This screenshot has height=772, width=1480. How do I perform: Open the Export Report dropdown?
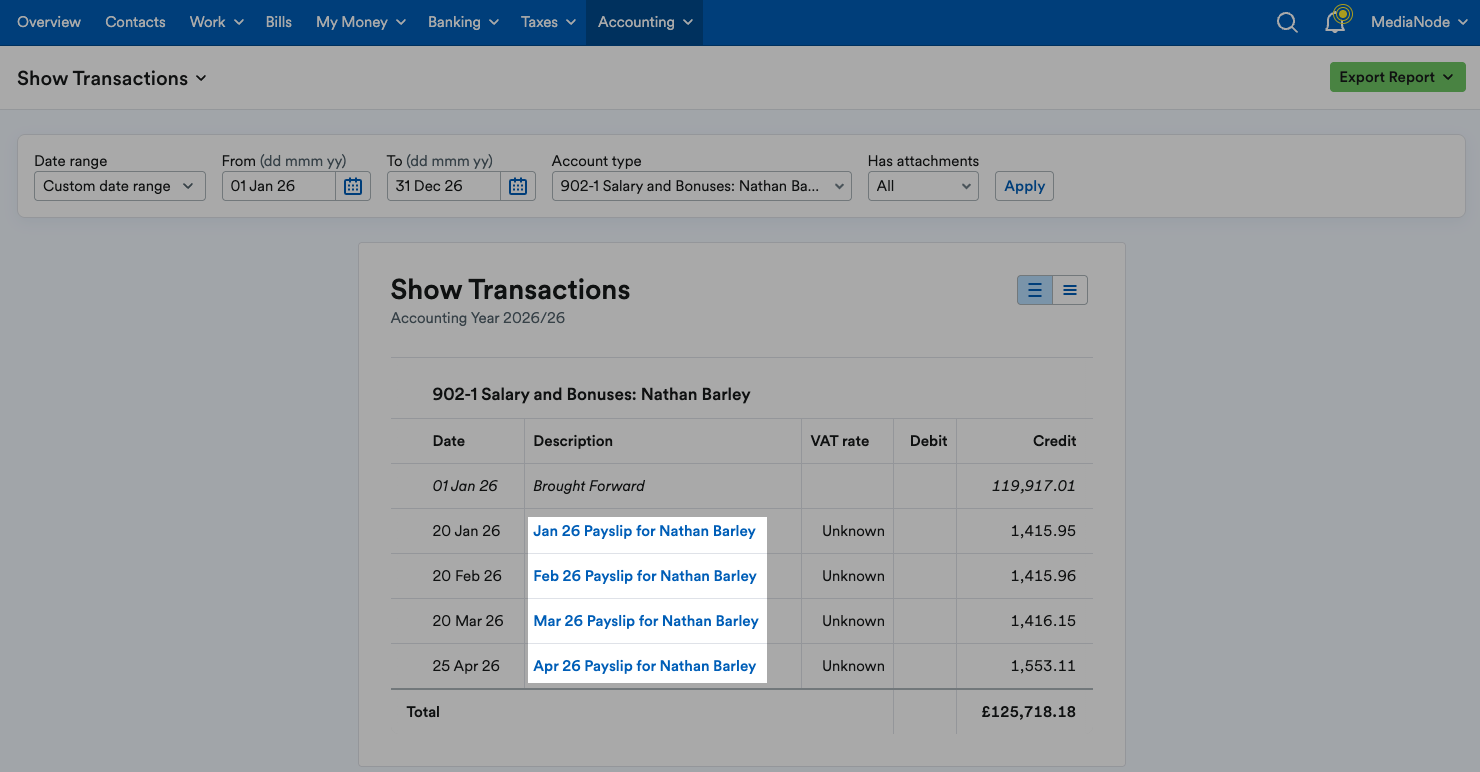click(x=1398, y=77)
